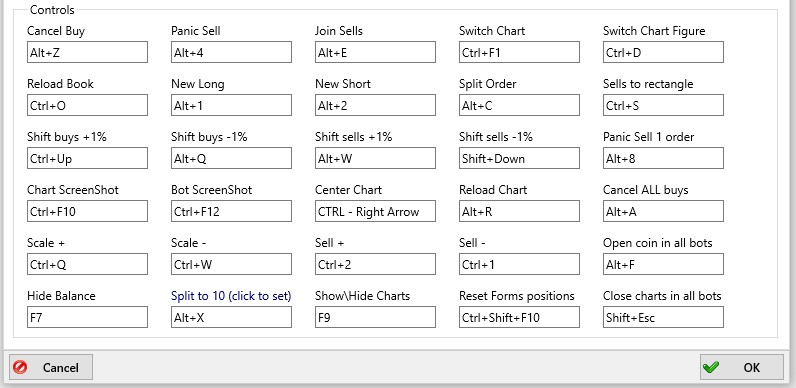Click the Sell - hotkey field
796x388 pixels.
(519, 264)
